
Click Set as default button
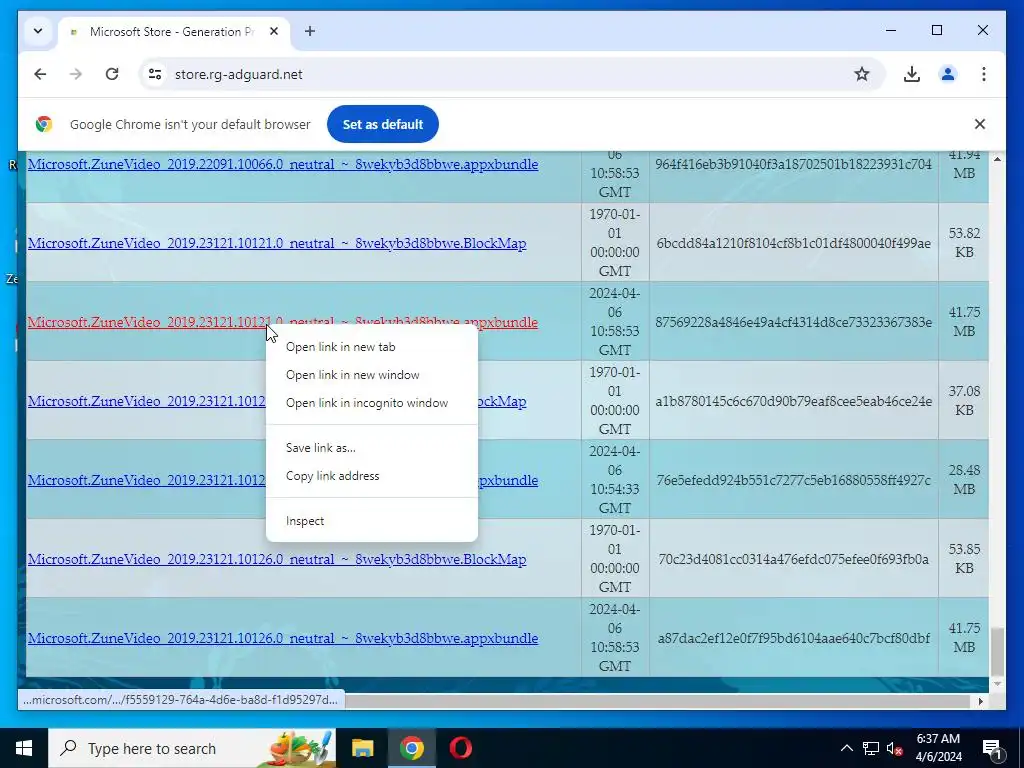pos(383,124)
